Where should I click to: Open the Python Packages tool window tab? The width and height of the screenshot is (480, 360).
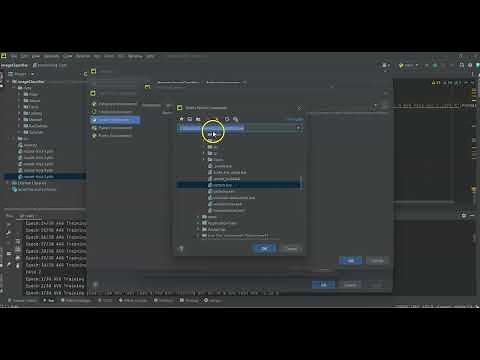(76, 300)
